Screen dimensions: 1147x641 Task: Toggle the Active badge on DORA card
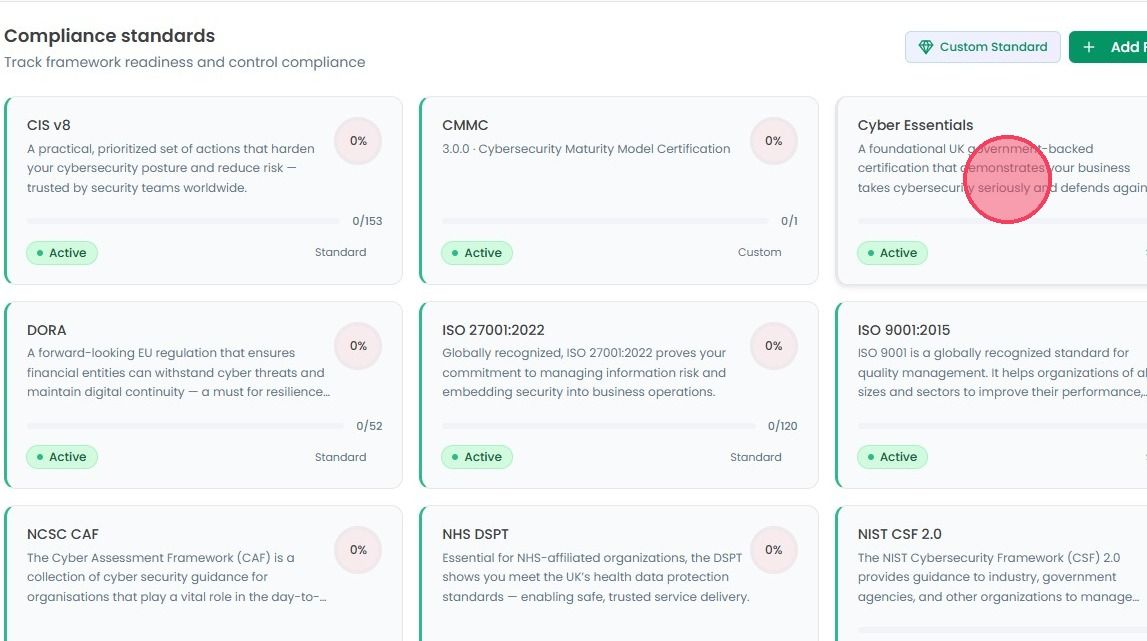click(62, 457)
